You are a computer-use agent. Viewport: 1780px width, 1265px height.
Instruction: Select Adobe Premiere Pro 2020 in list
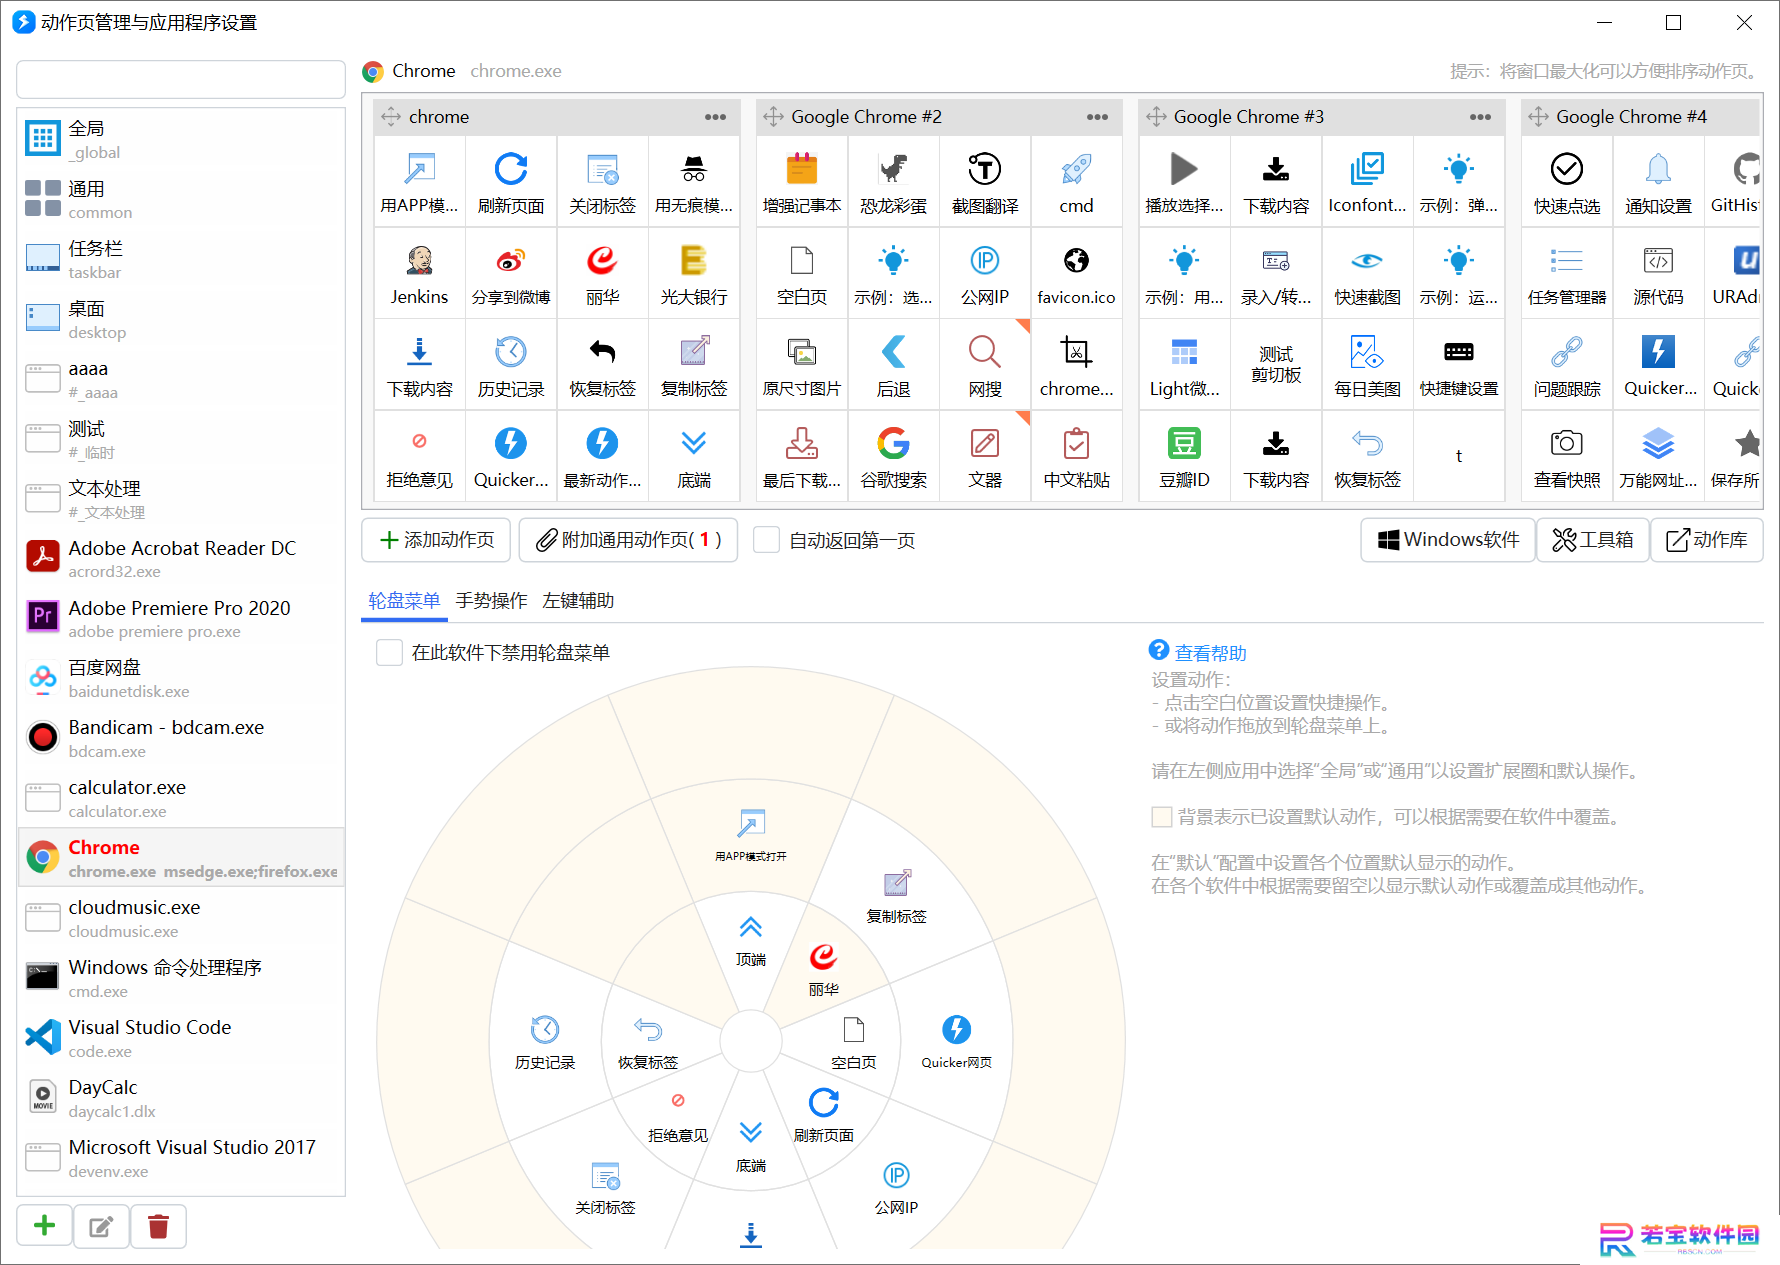coord(181,618)
